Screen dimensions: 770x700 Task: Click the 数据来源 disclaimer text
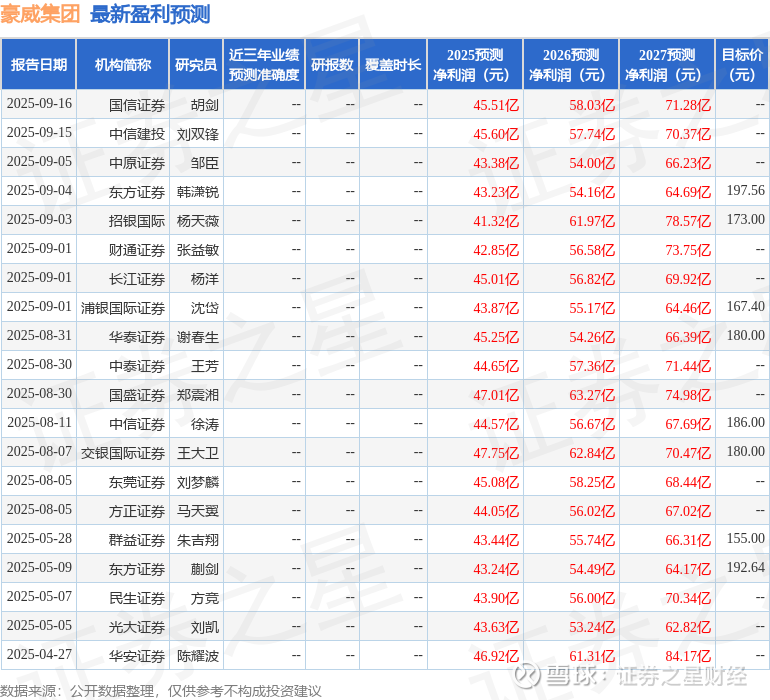pos(161,691)
